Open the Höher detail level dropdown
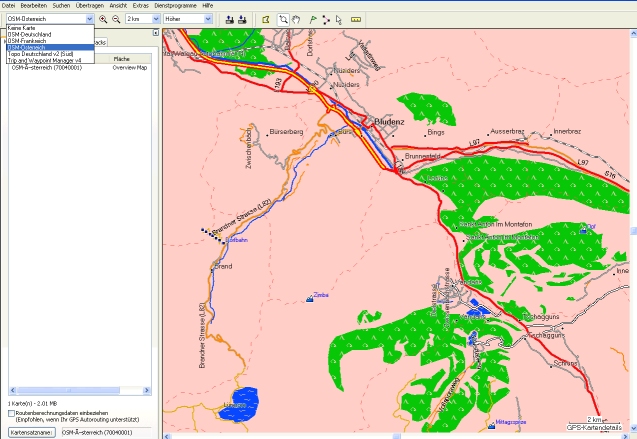Screen dimensions: 637x439 208,19
